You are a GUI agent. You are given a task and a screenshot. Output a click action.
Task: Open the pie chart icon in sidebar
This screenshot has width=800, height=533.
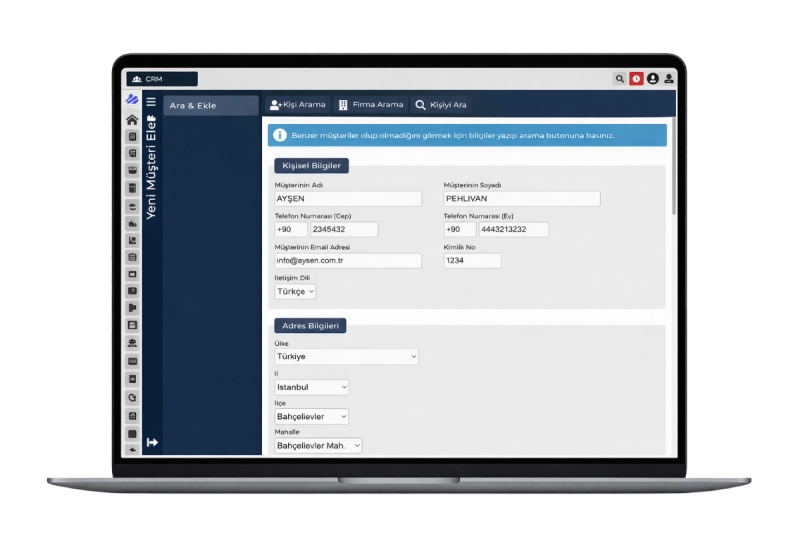(x=132, y=397)
